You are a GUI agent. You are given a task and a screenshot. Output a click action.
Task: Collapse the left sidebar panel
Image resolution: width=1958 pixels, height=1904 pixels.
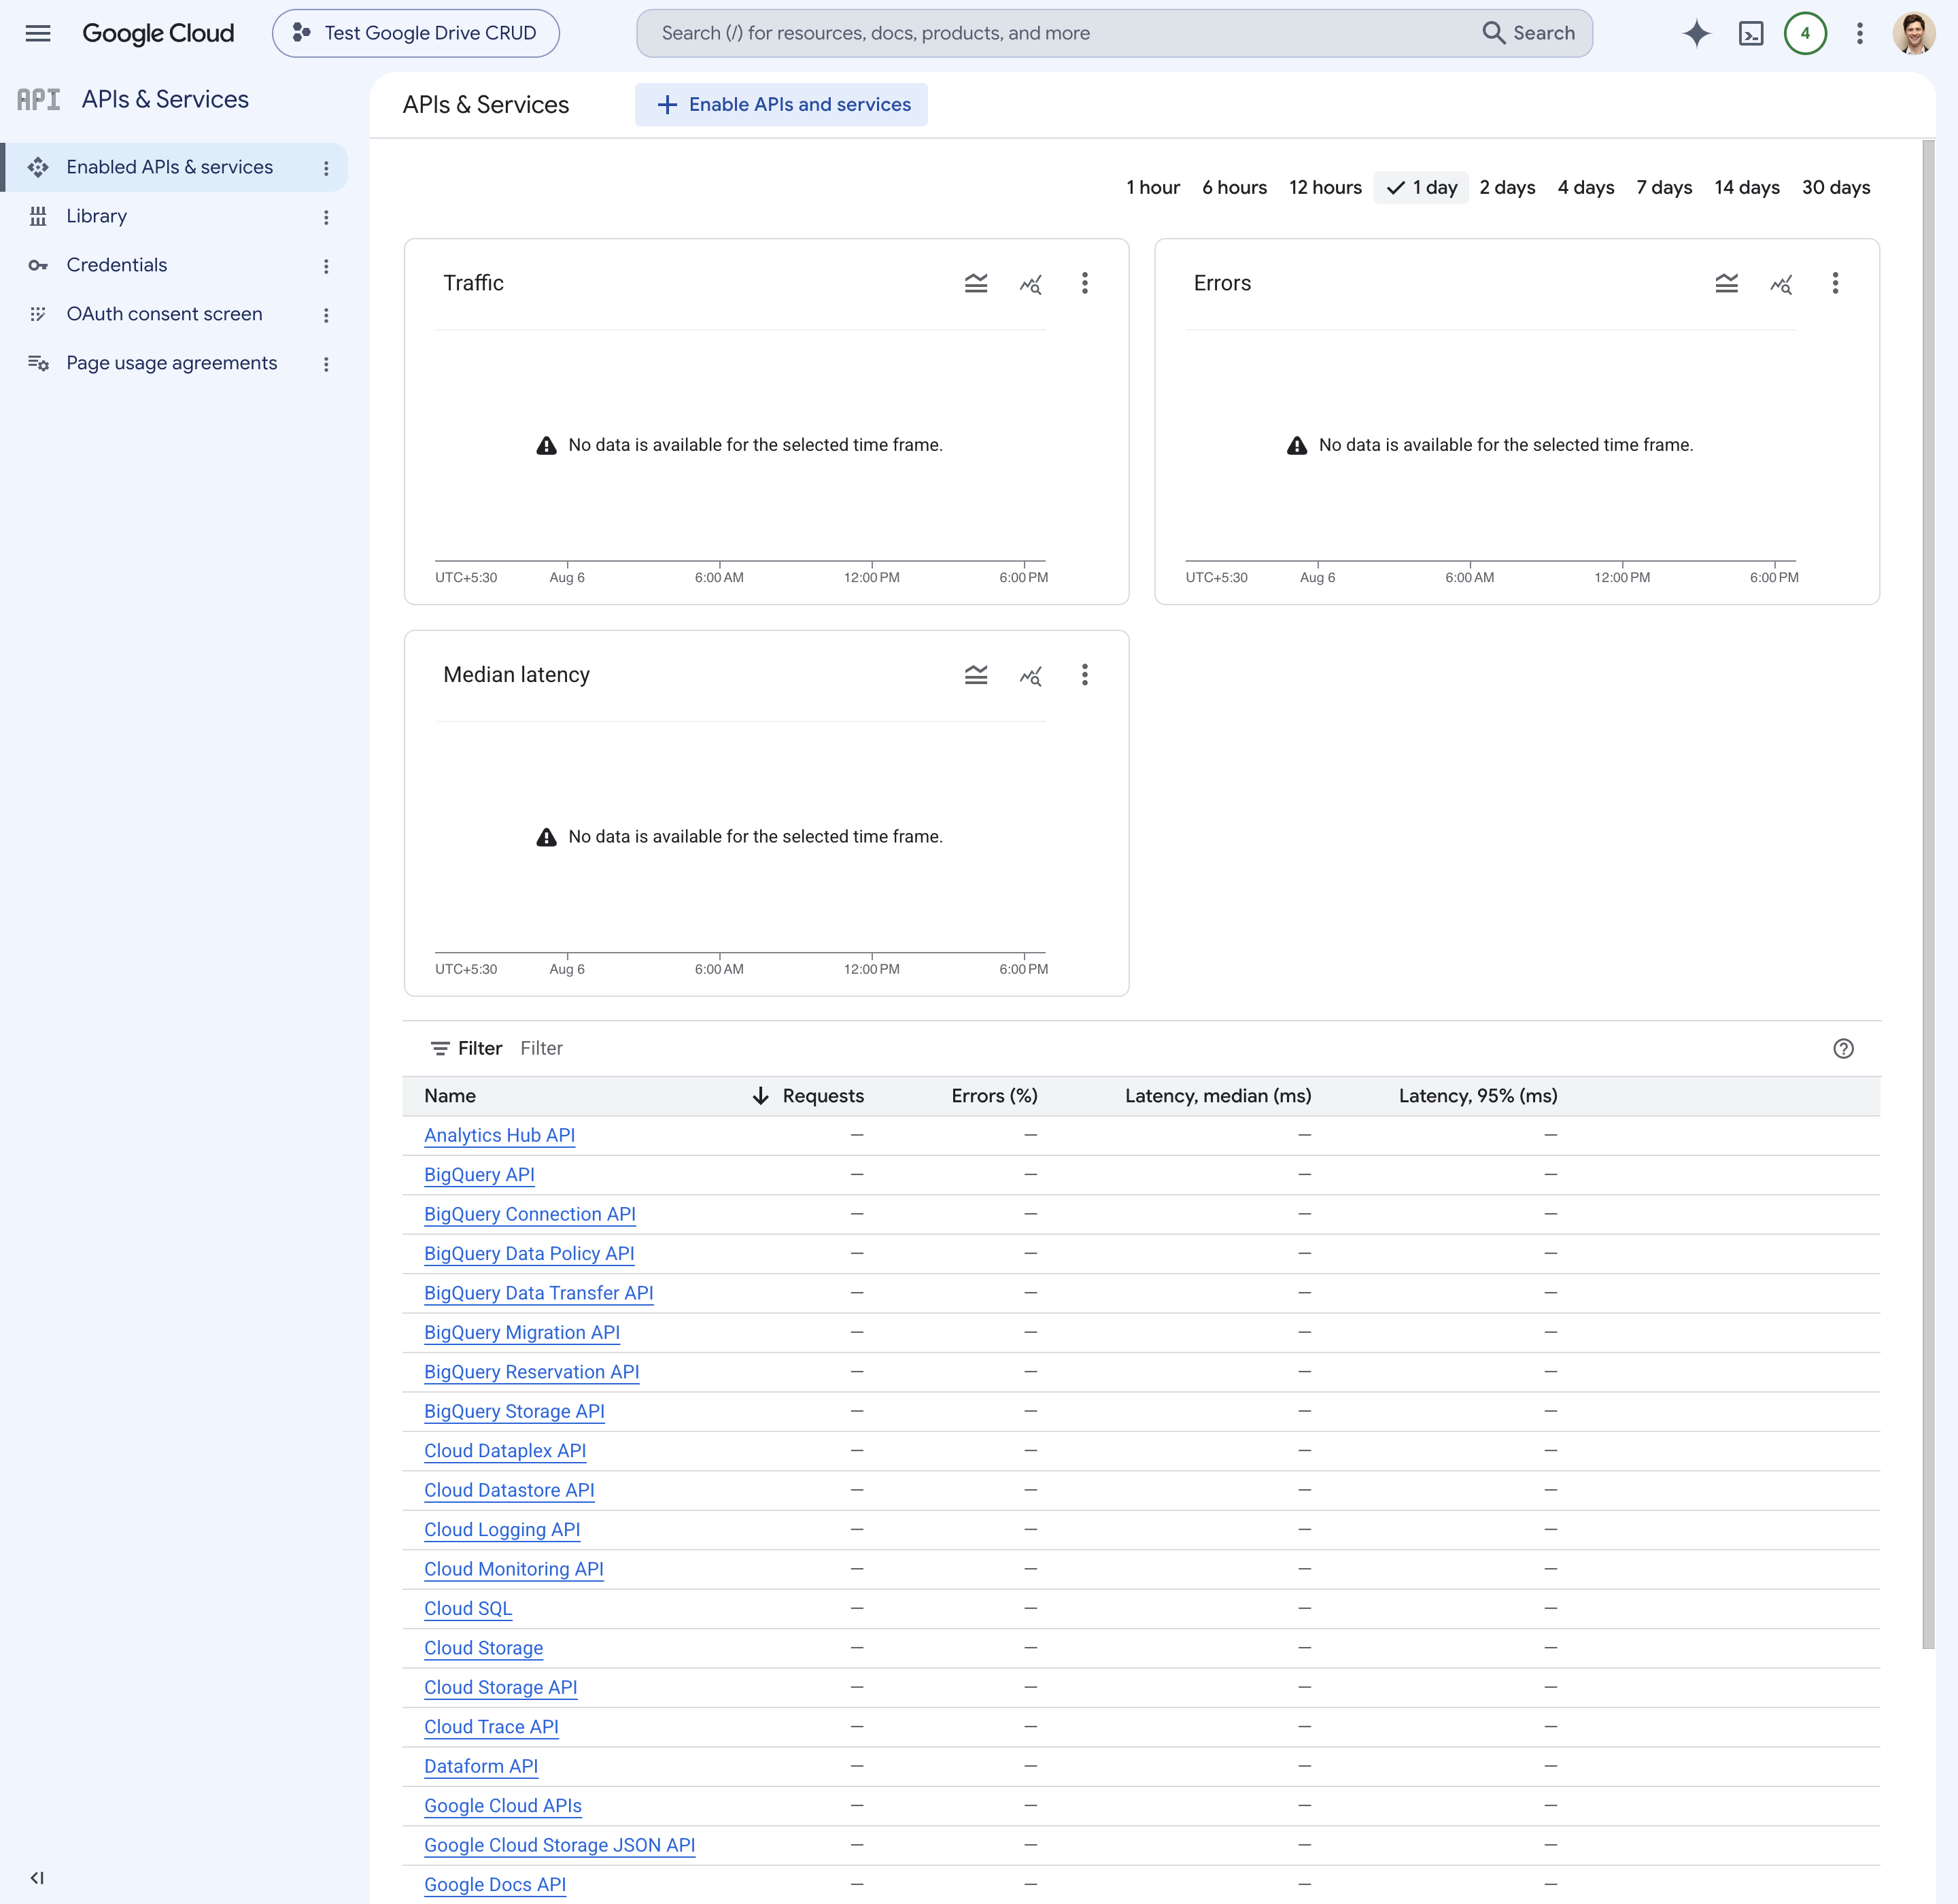click(37, 1878)
